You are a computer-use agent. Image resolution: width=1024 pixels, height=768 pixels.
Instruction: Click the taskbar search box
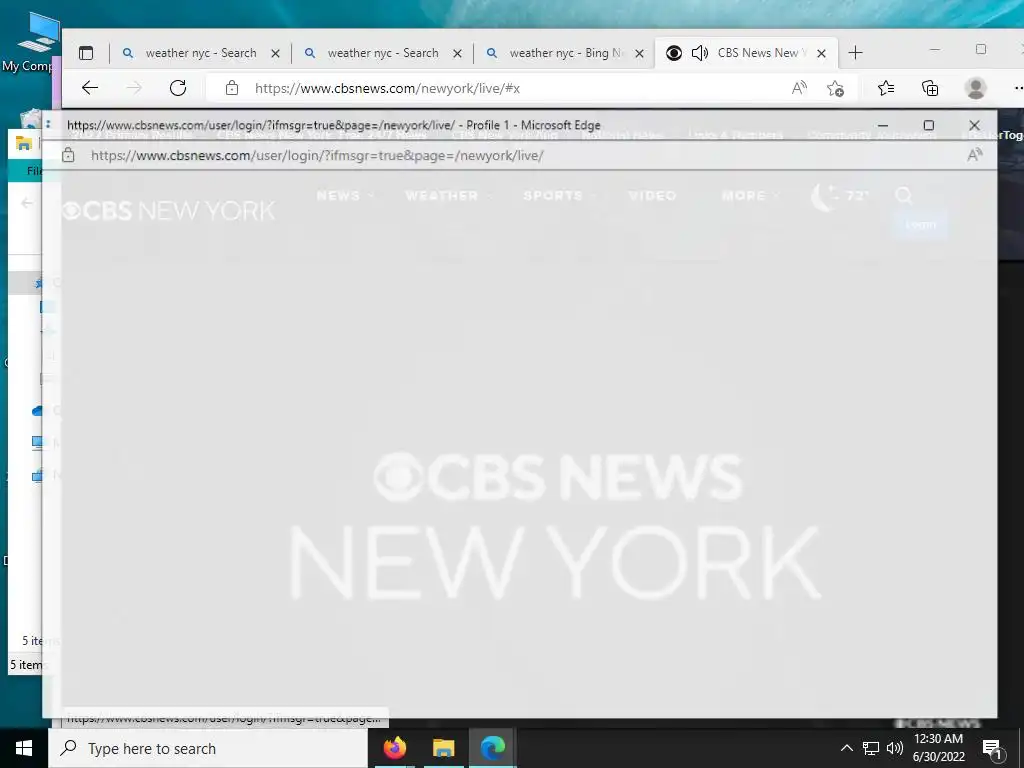coord(208,748)
